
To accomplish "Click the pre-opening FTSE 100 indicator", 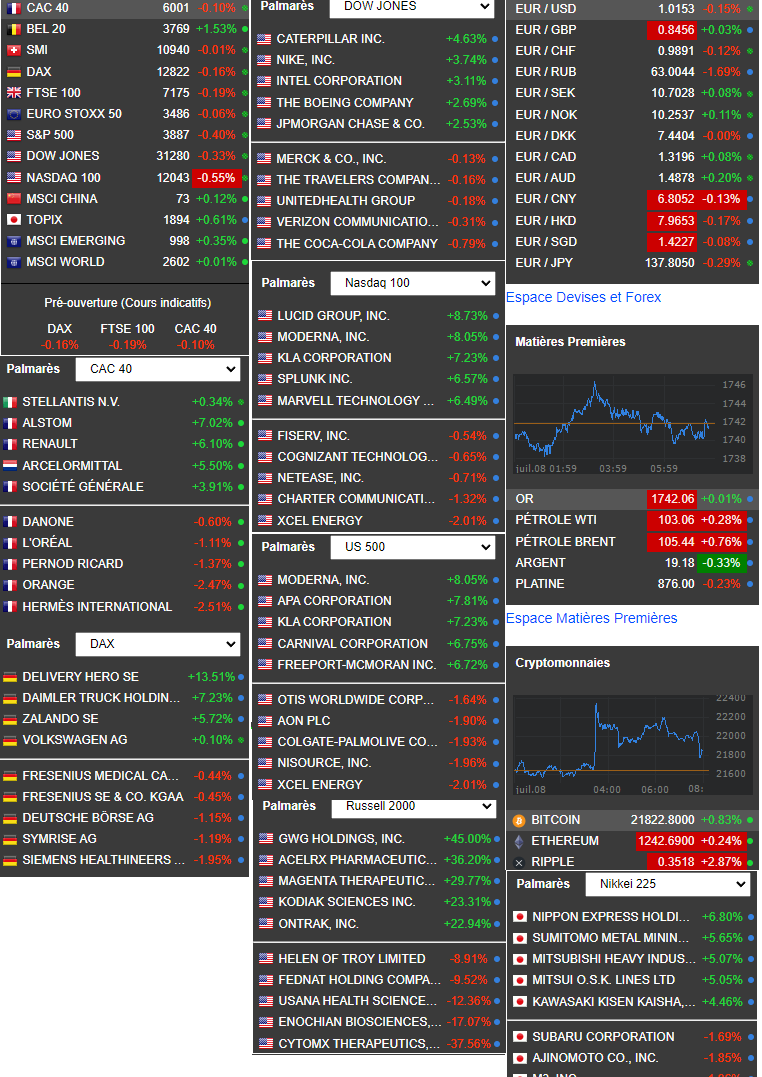I will click(x=128, y=337).
